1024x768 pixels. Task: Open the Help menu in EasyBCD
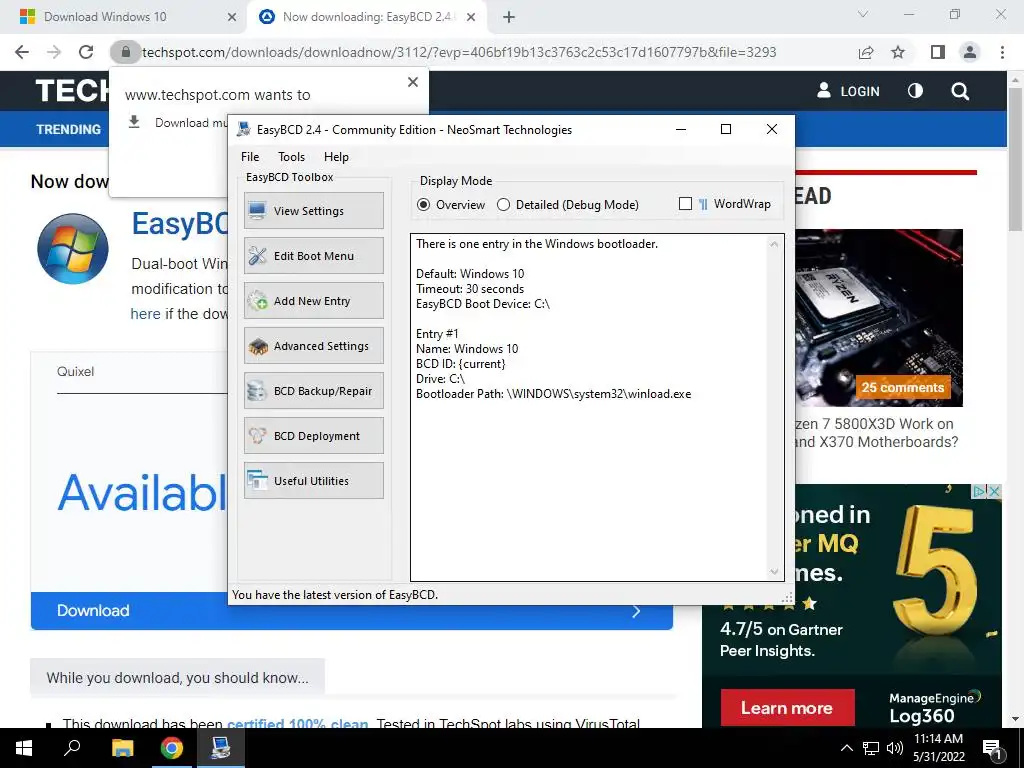coord(336,157)
